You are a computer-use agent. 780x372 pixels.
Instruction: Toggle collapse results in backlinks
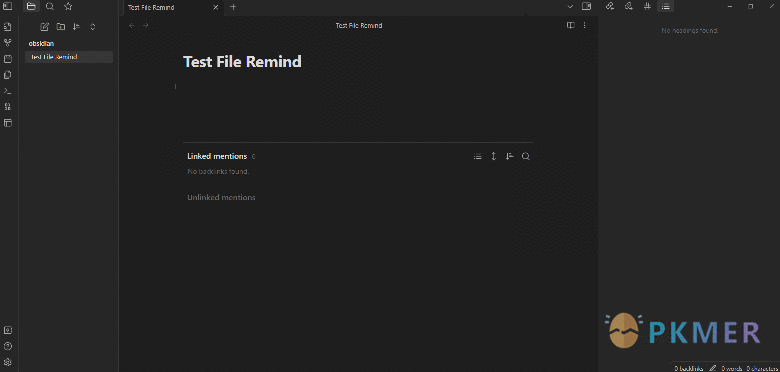pos(478,156)
